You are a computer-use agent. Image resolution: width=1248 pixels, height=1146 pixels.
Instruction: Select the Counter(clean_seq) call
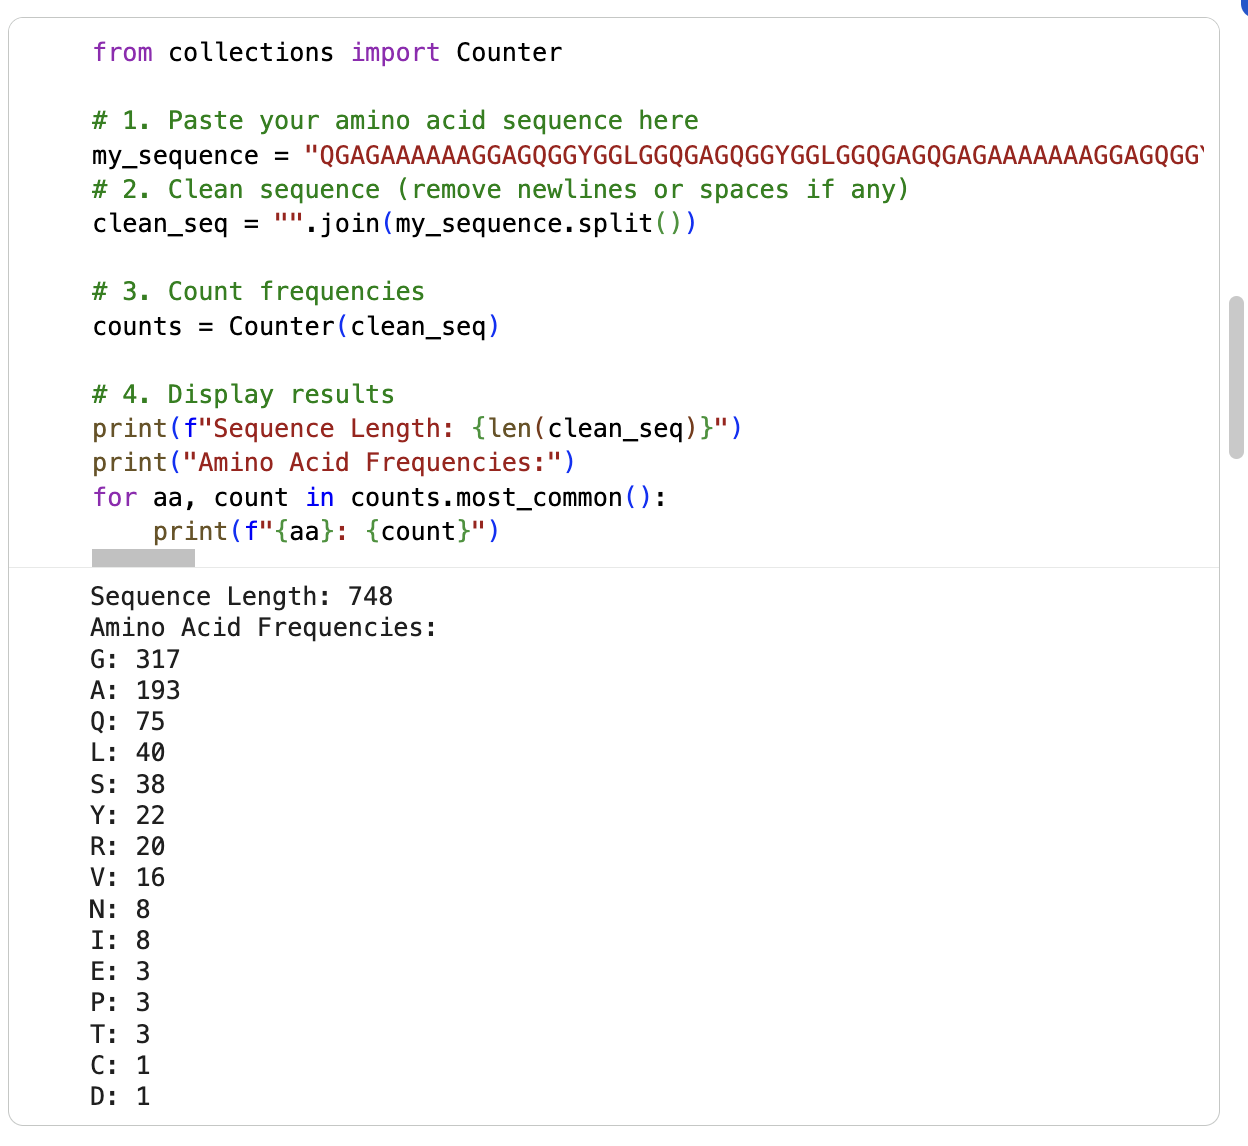[363, 326]
